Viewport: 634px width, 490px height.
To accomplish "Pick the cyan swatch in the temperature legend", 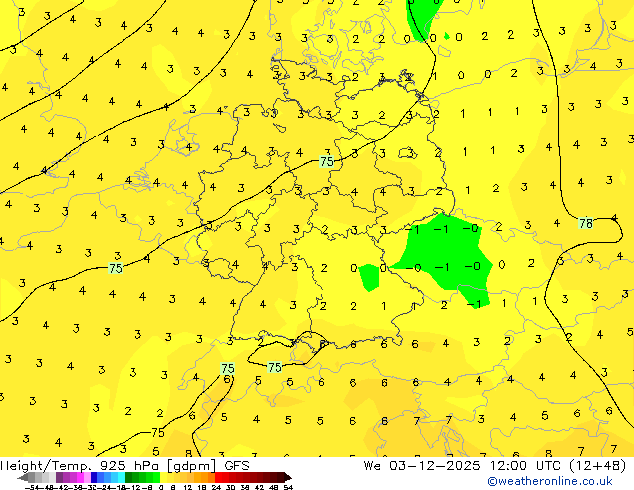I will pos(121,477).
